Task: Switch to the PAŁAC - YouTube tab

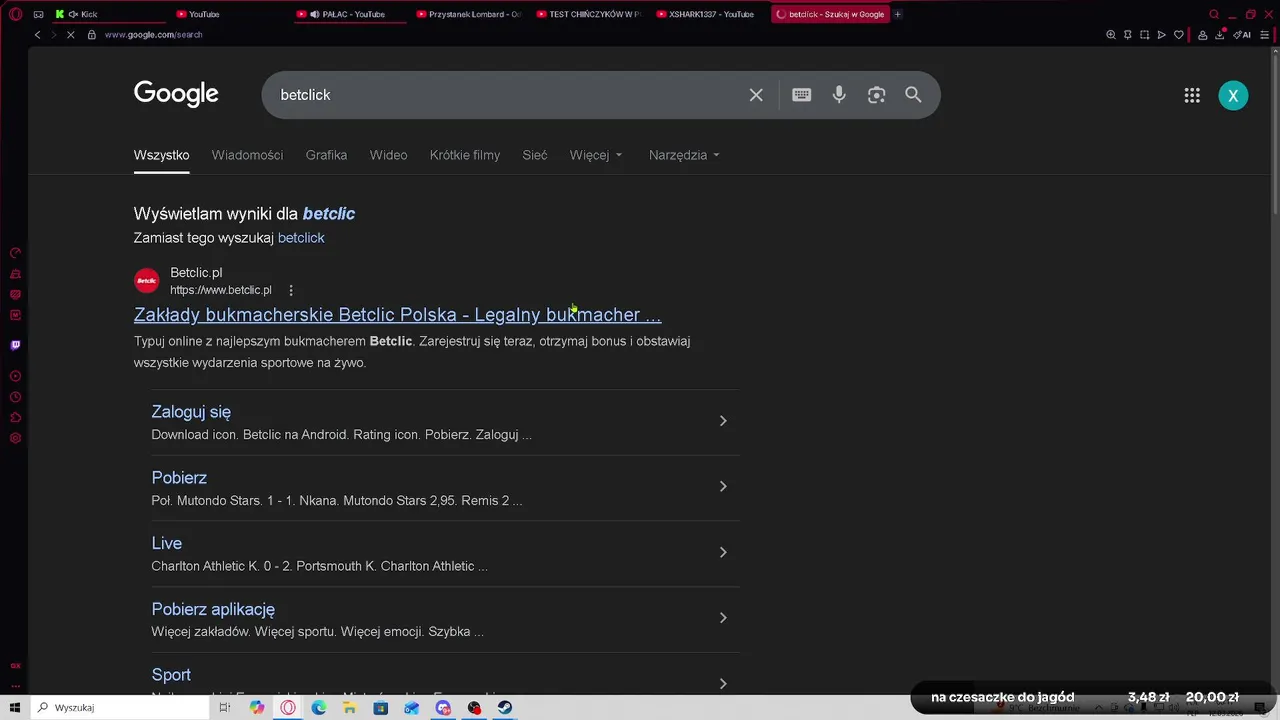Action: tap(348, 14)
